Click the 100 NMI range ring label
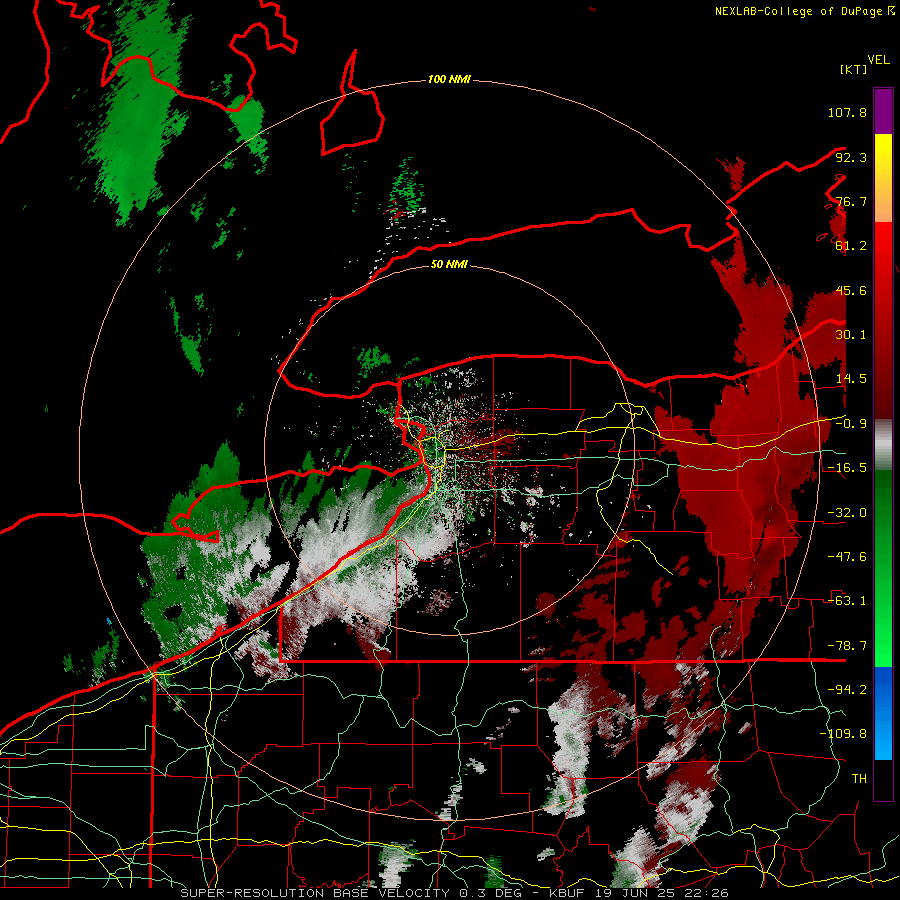Screen dimensions: 900x900 coord(449,79)
